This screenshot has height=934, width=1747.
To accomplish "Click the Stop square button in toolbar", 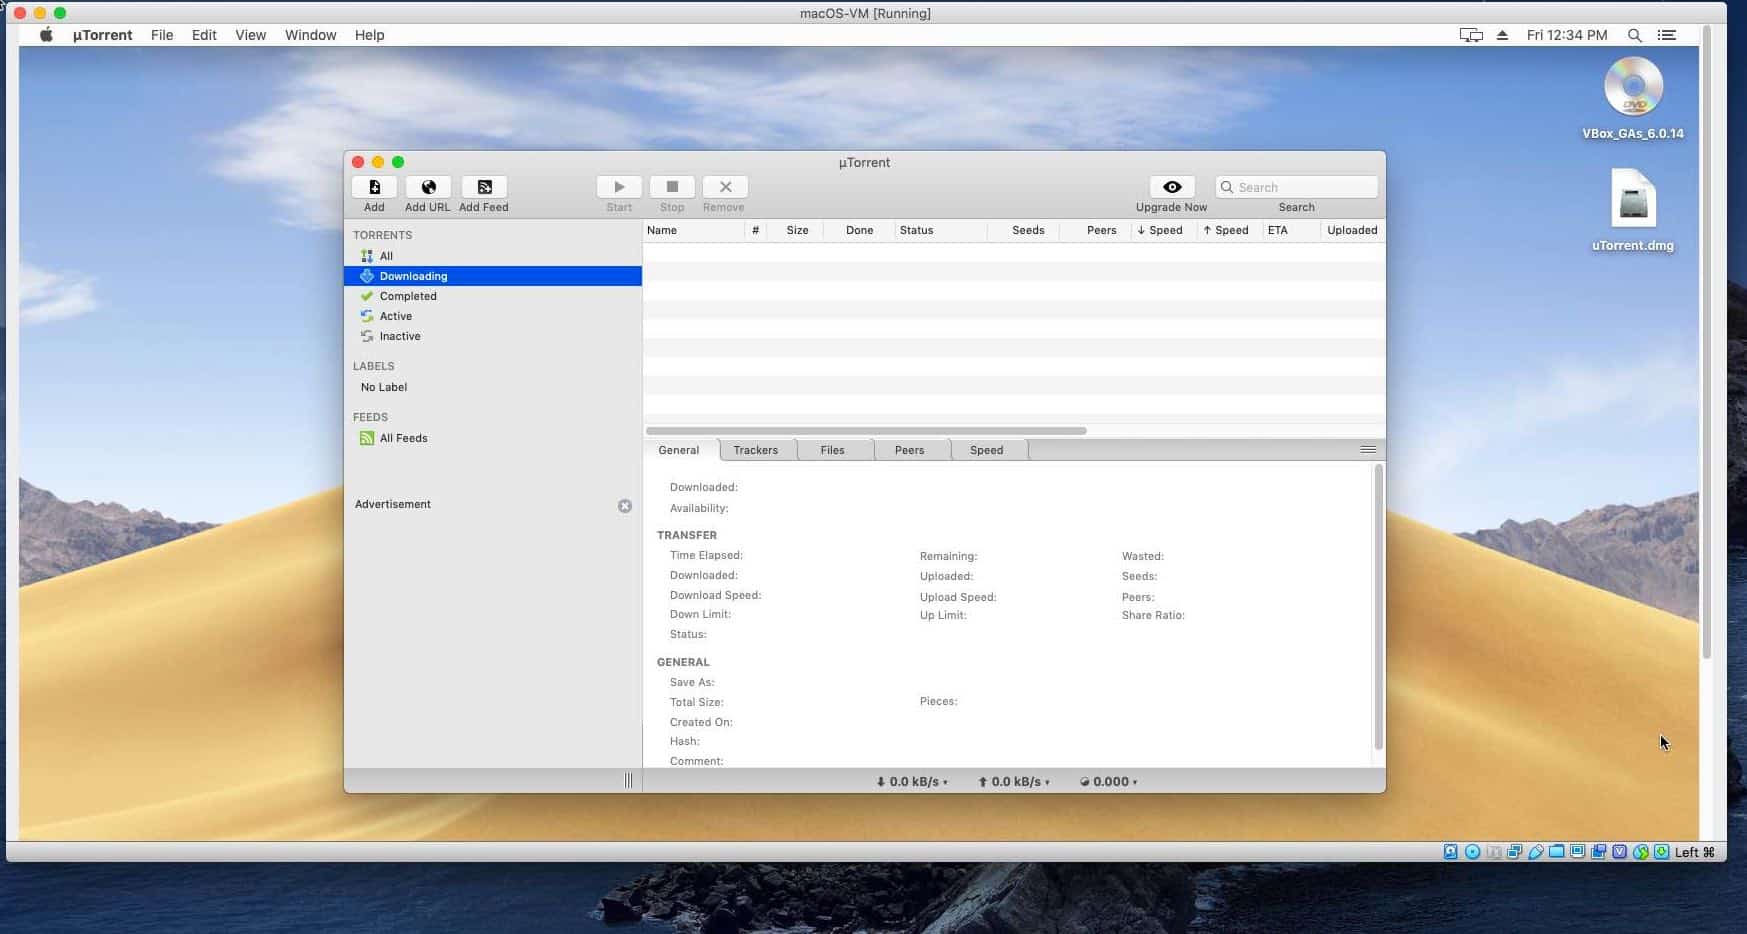I will point(672,187).
